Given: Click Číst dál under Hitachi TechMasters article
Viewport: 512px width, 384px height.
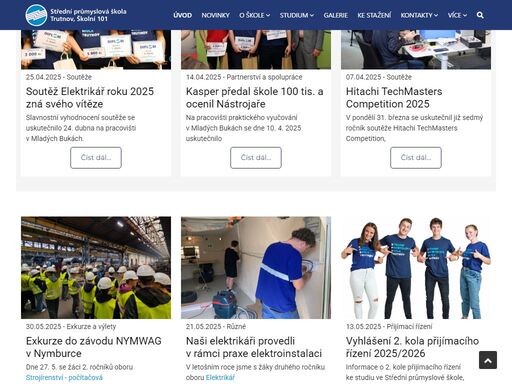Looking at the screenshot, I should coord(416,158).
